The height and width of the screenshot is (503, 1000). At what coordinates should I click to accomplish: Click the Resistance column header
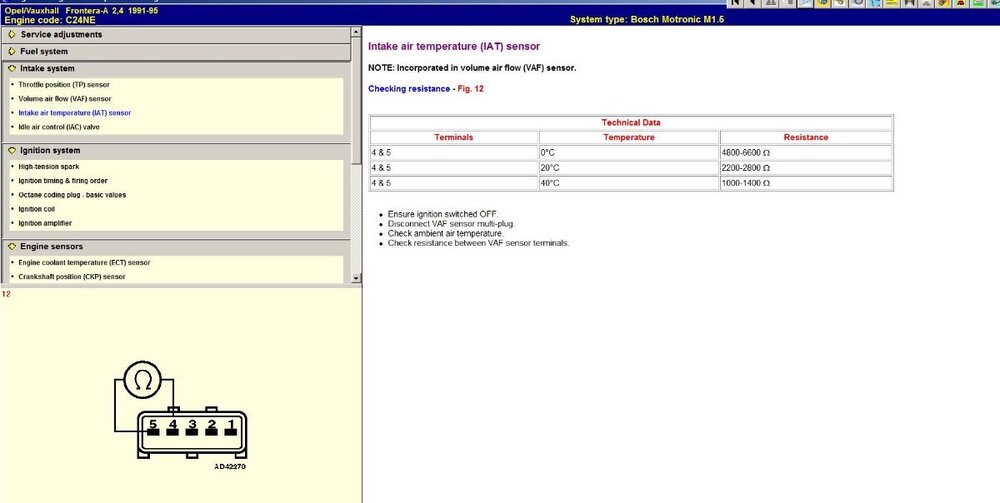coord(806,137)
